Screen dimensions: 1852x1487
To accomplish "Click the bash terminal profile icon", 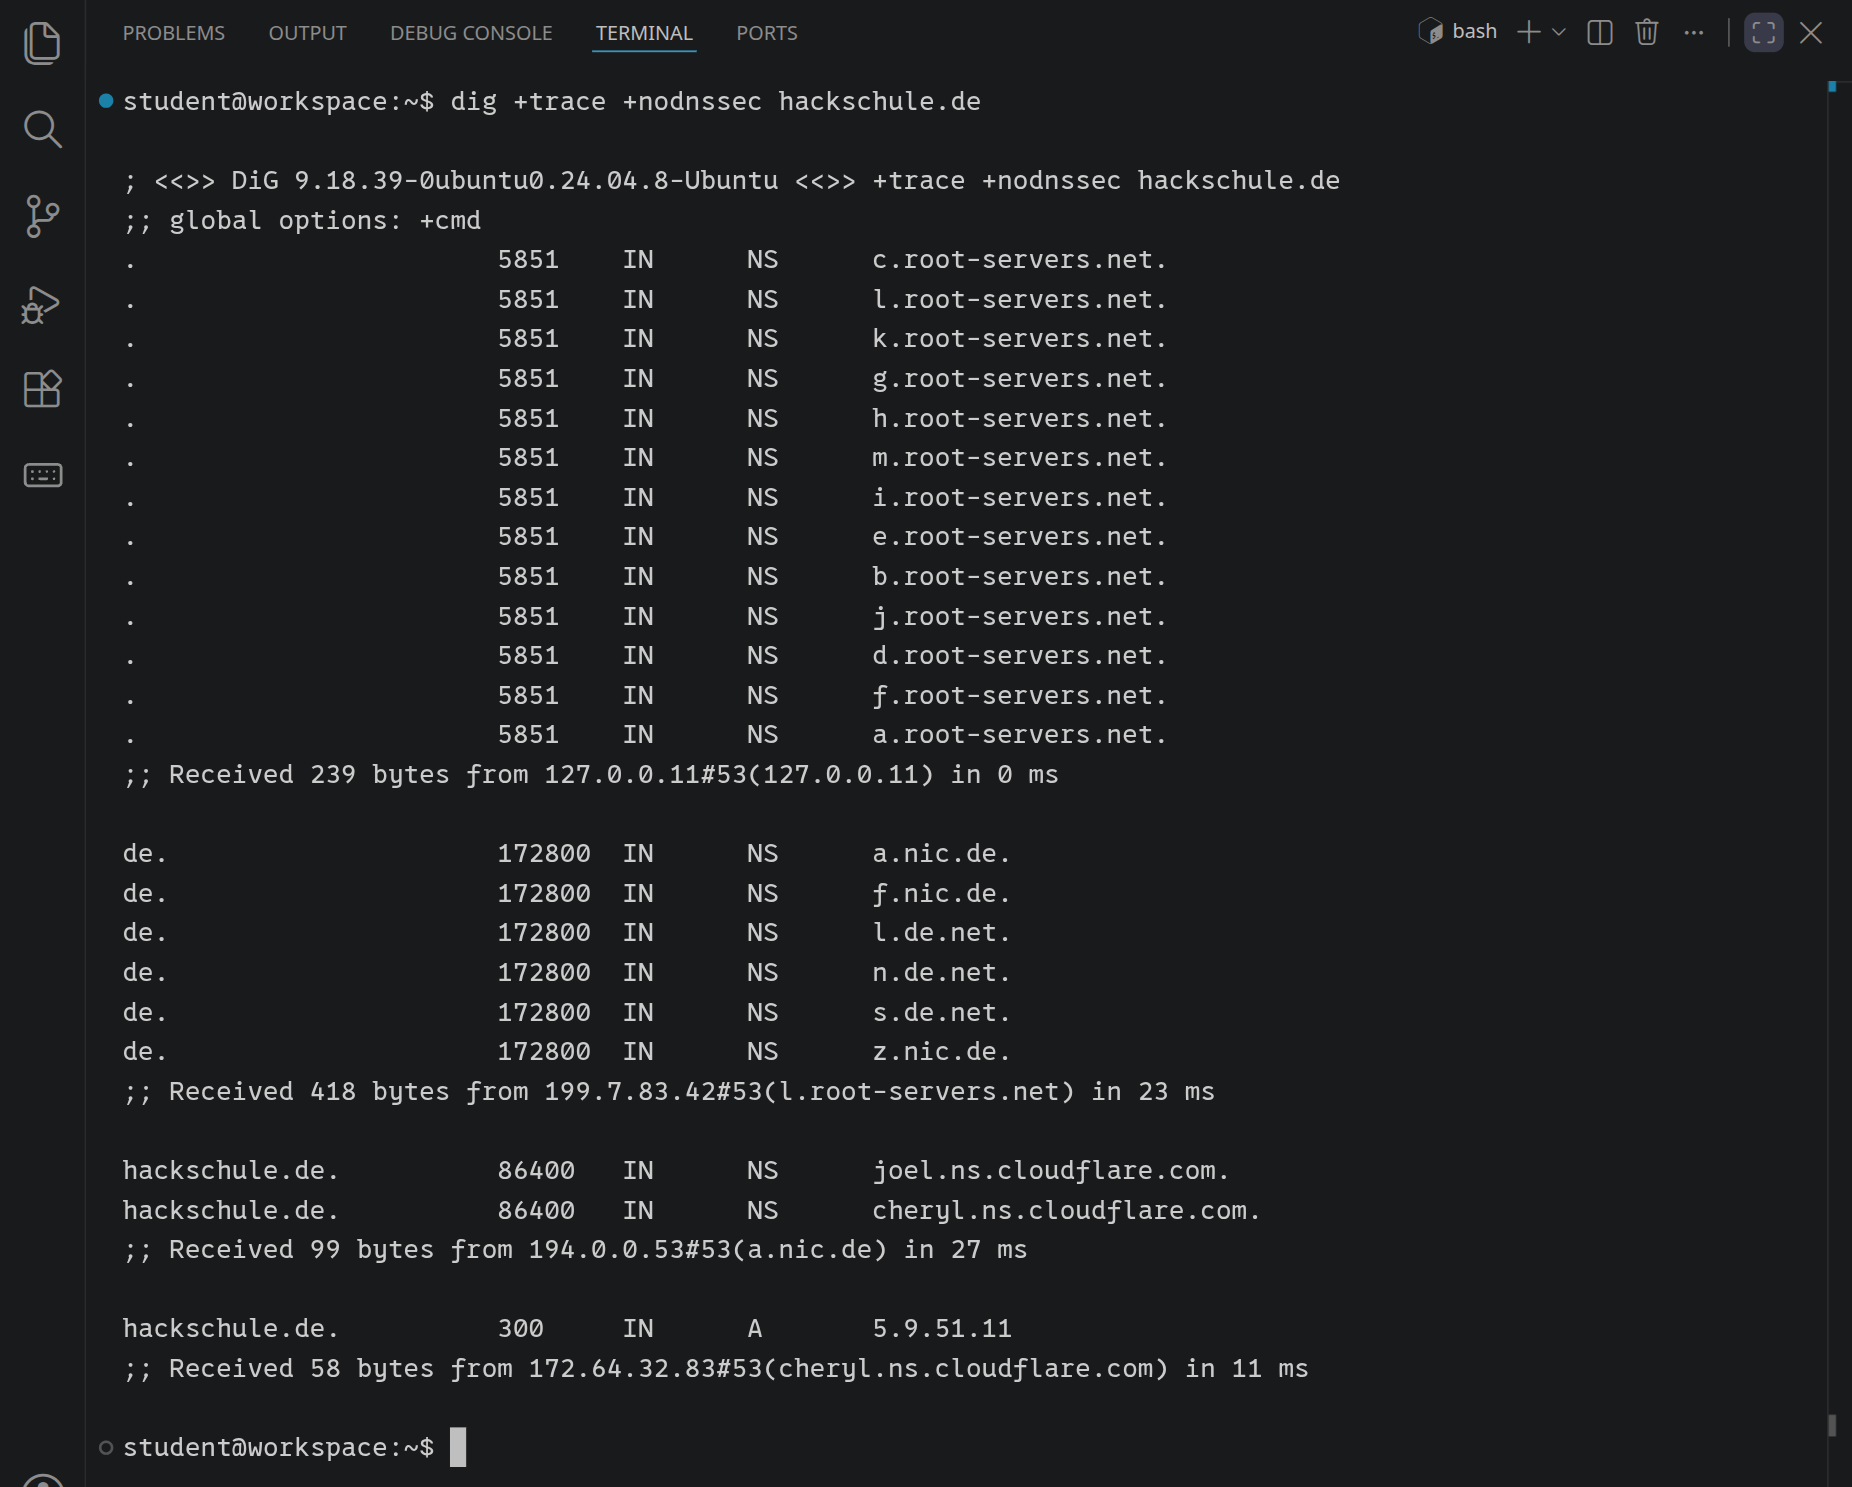I will coord(1431,32).
